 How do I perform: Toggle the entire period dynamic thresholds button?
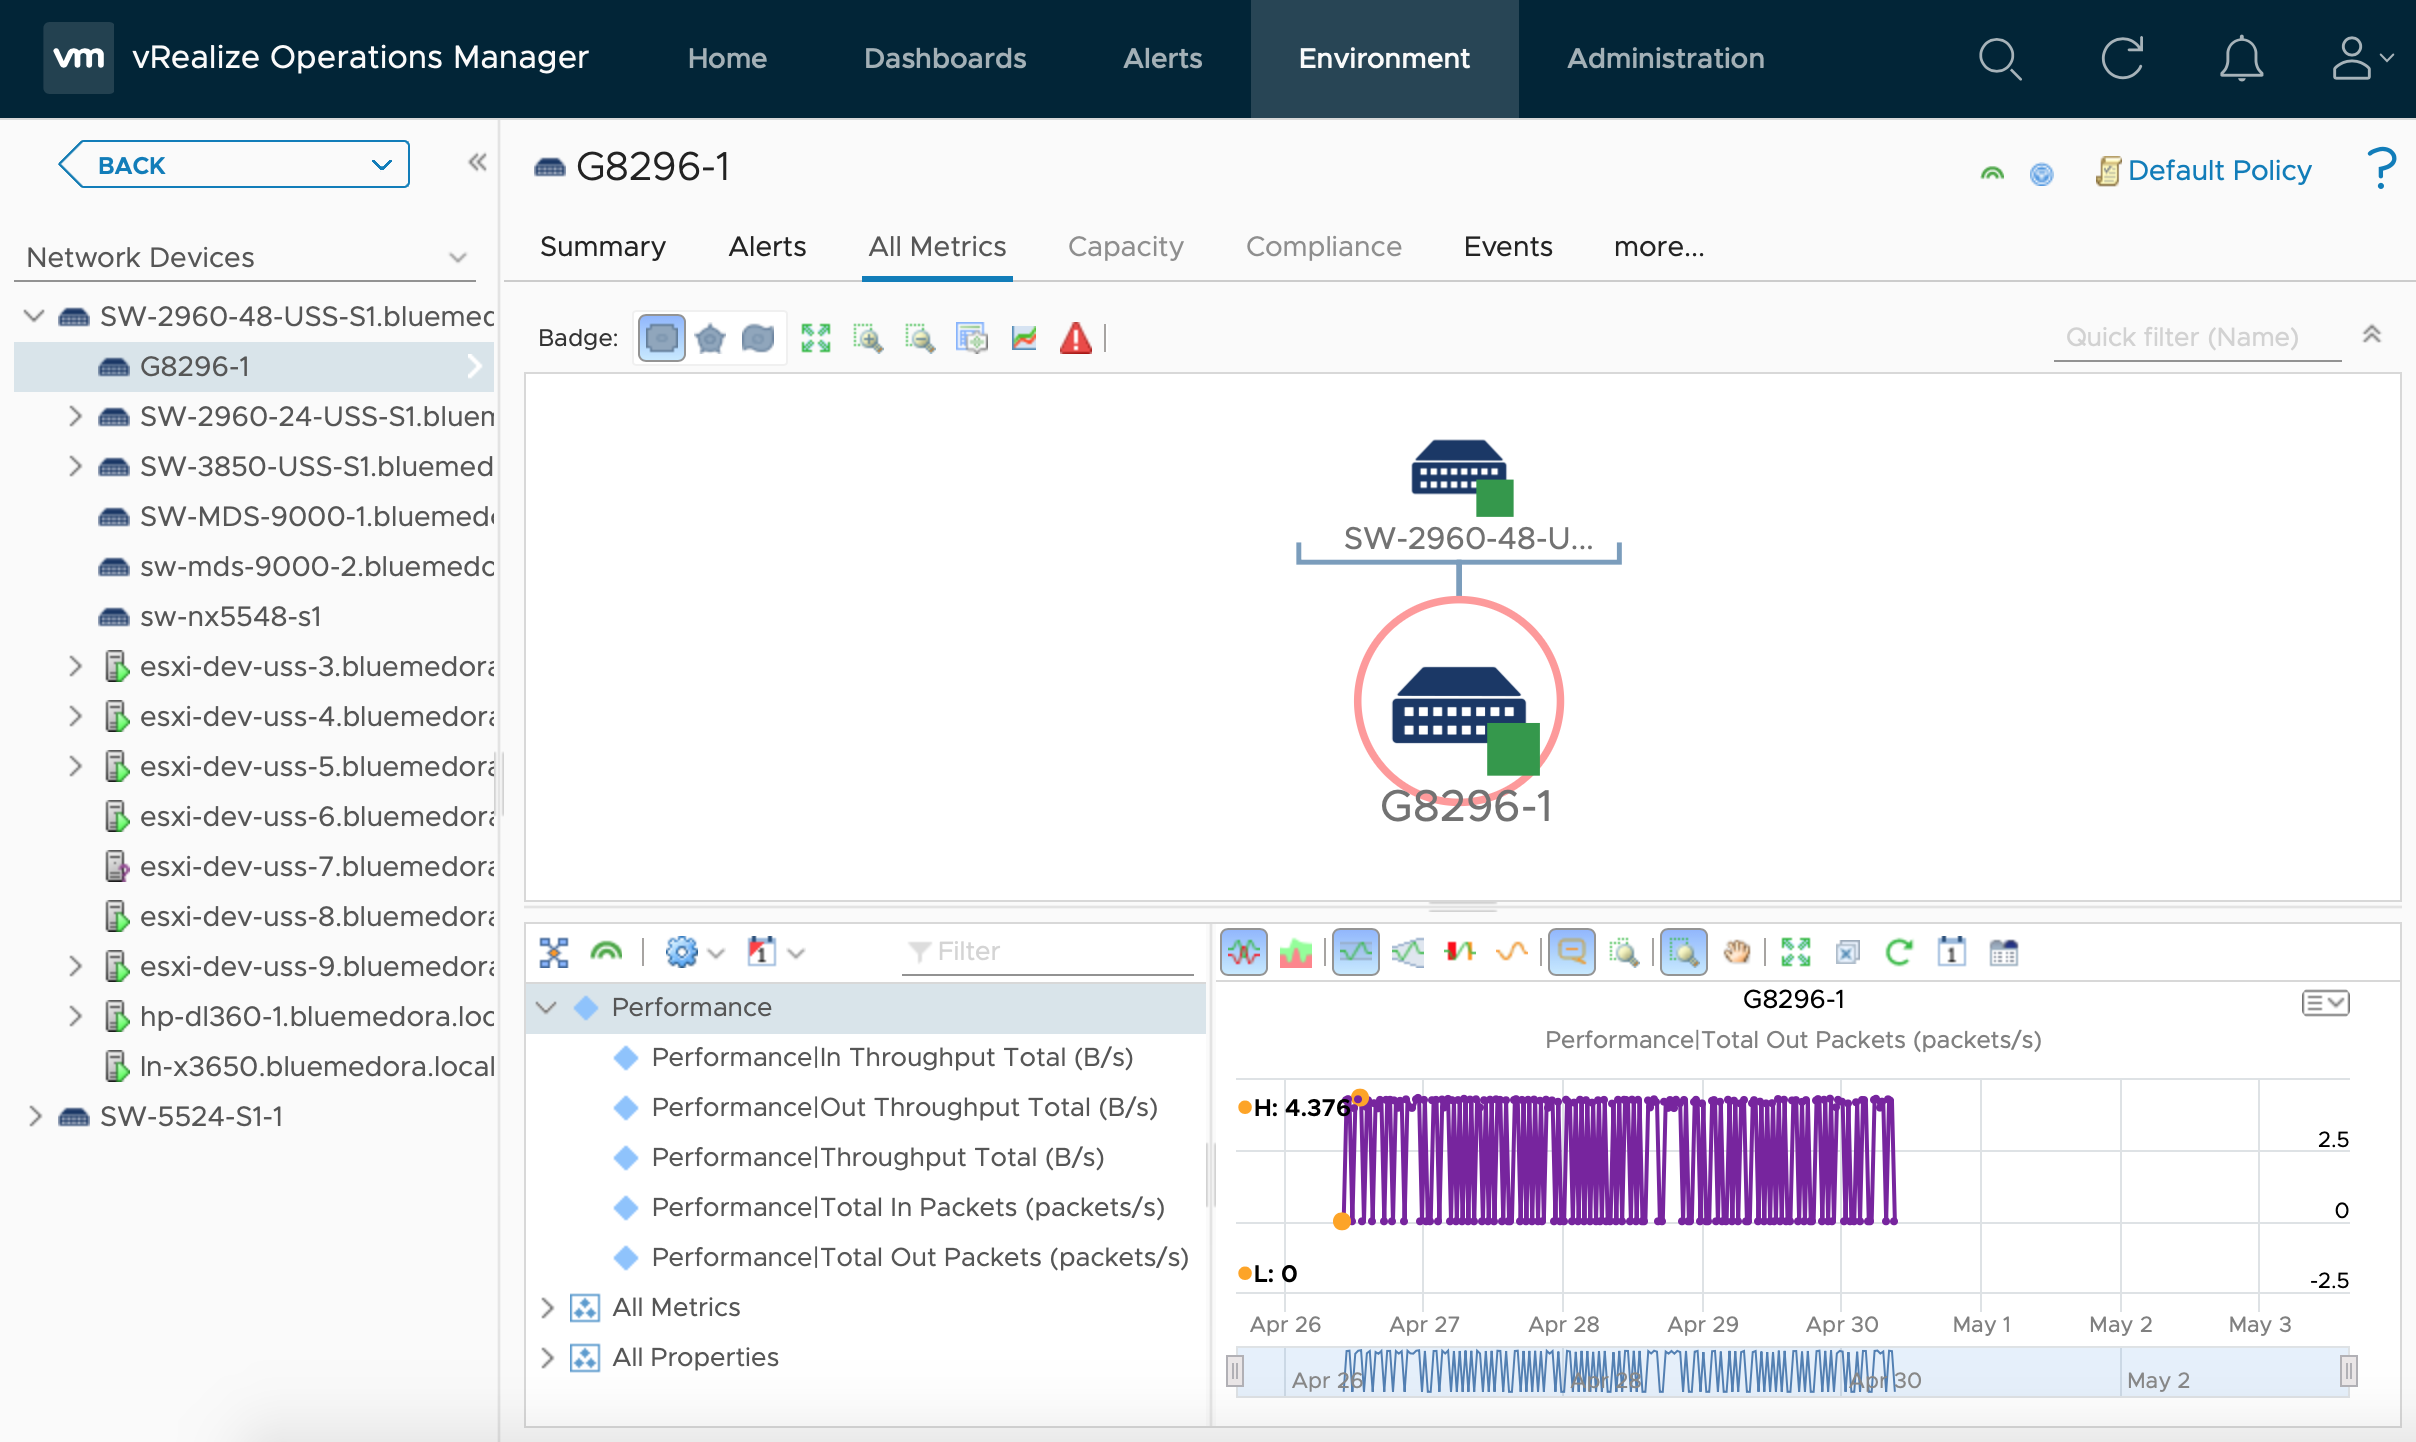point(1408,952)
